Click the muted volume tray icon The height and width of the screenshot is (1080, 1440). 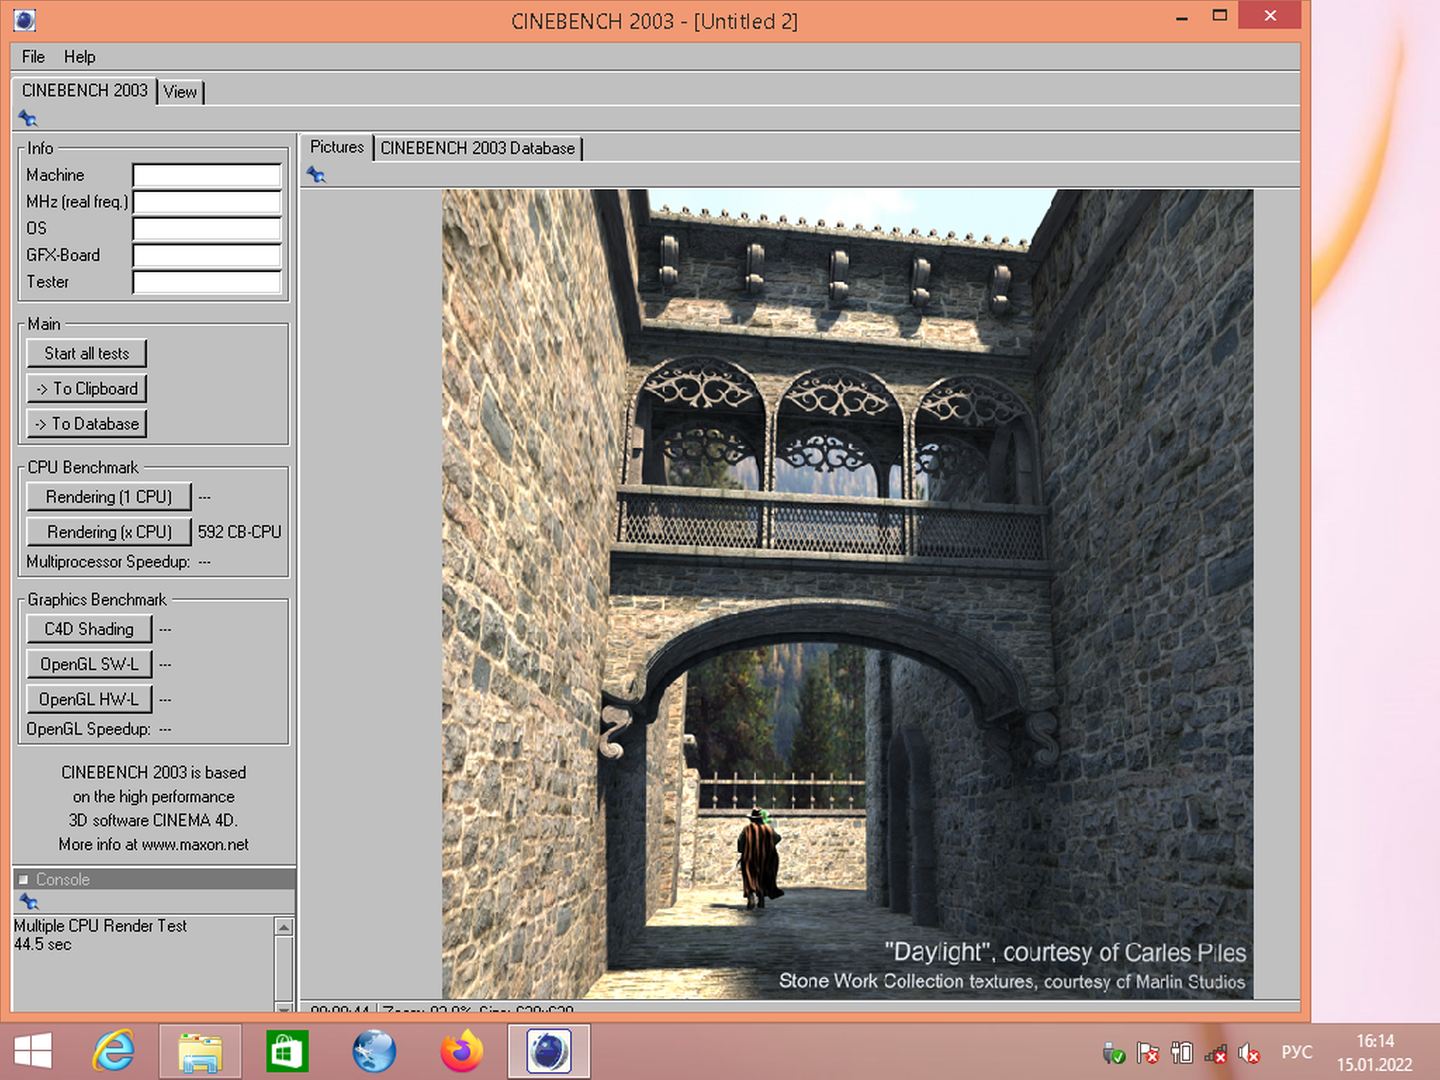1249,1053
